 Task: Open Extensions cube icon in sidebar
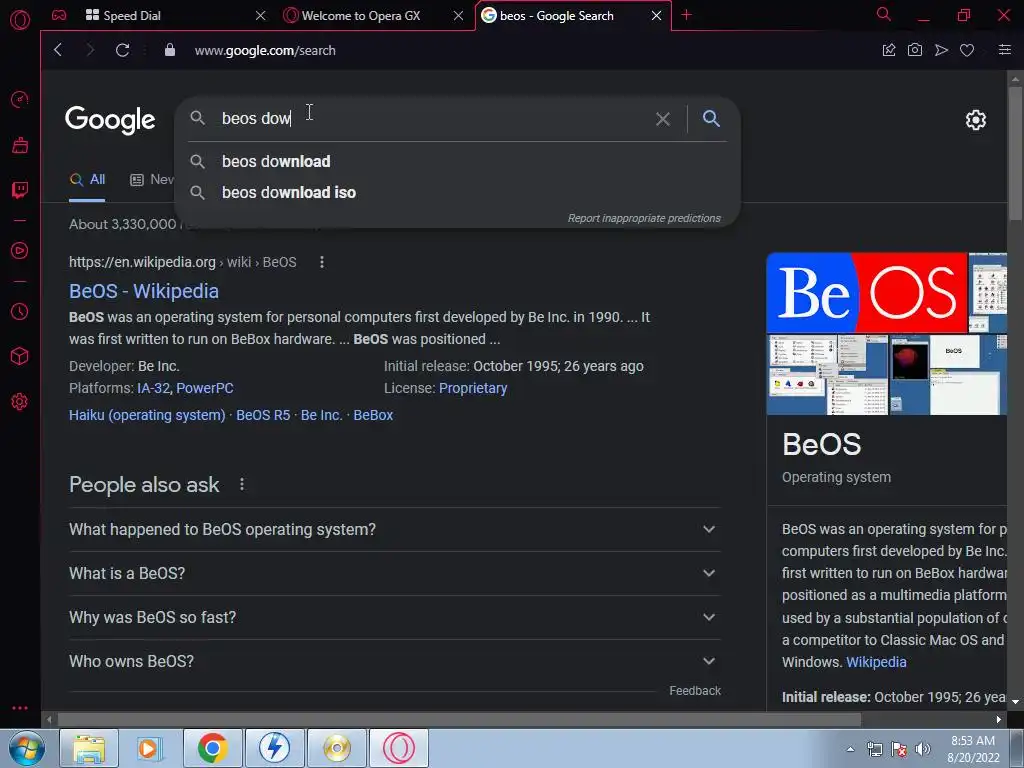pos(20,356)
